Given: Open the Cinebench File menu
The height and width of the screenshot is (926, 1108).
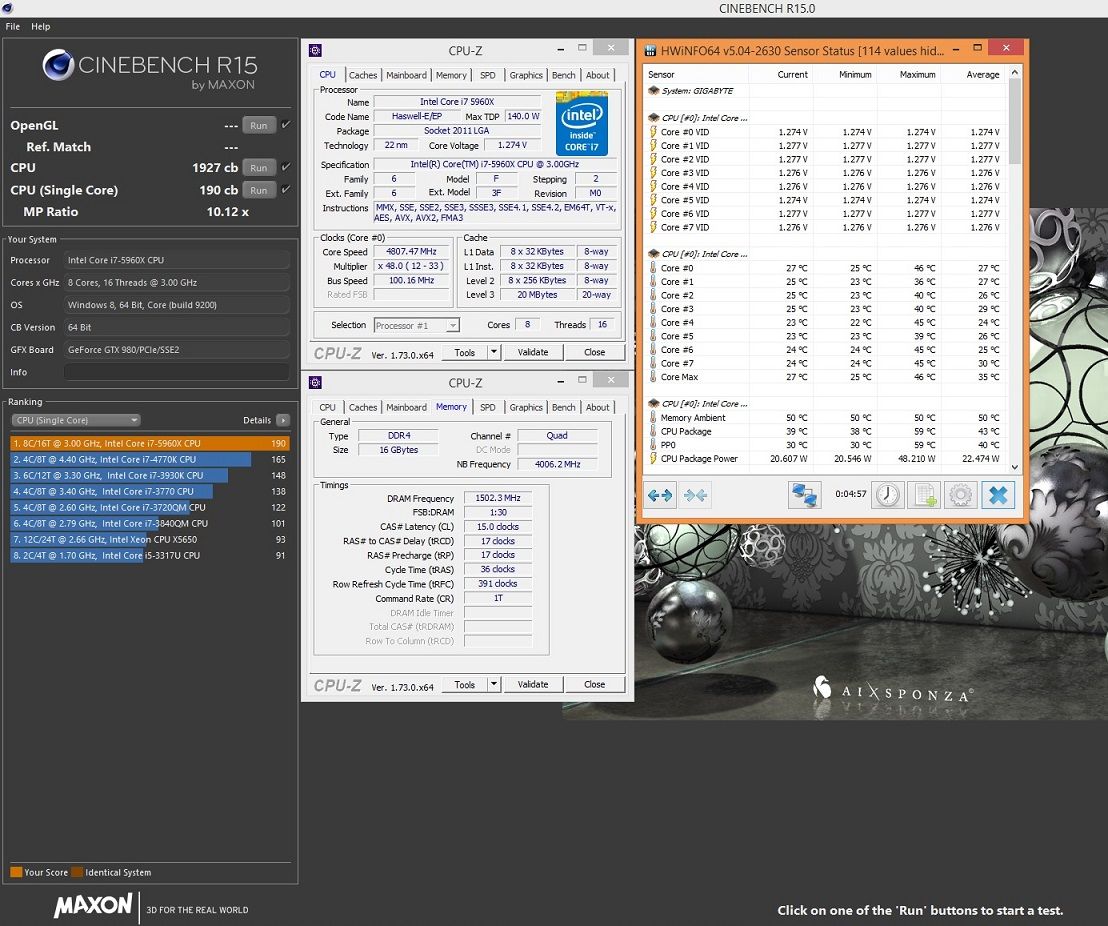Looking at the screenshot, I should tap(13, 26).
